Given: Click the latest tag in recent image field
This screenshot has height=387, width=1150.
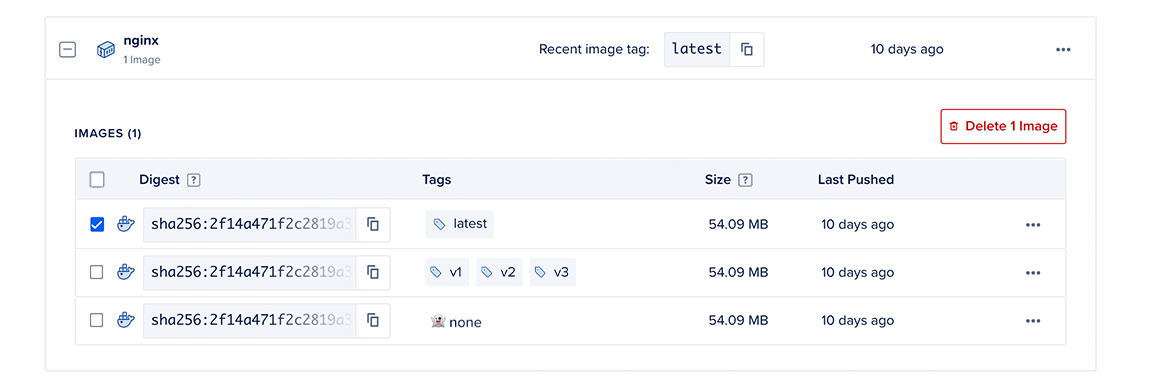Looking at the screenshot, I should (697, 49).
